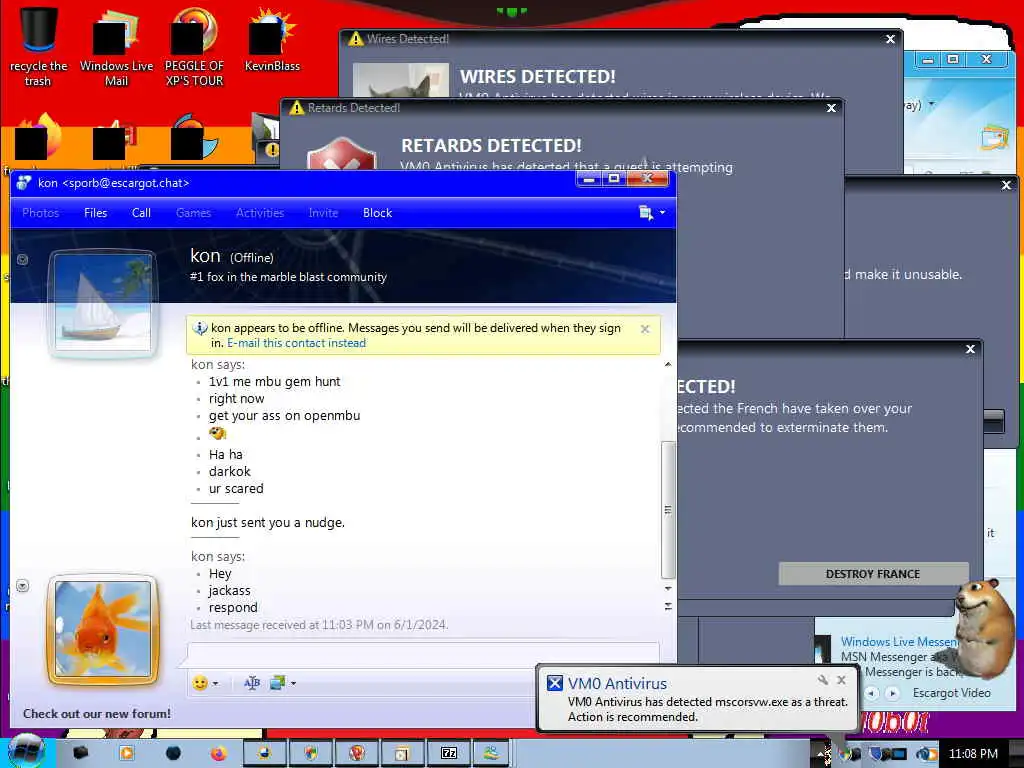Open the Games item in chat toolbar
Screen dimensions: 1024x768
[x=193, y=213]
